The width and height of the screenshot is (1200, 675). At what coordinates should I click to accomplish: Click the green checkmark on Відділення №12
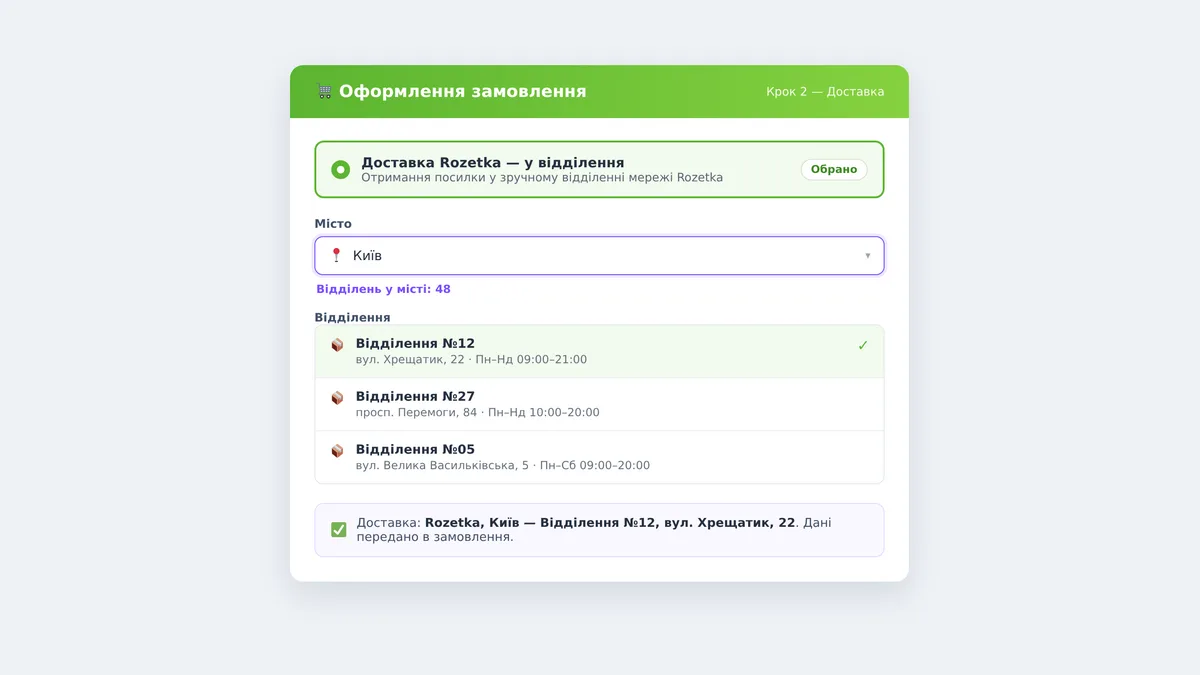[x=863, y=345]
